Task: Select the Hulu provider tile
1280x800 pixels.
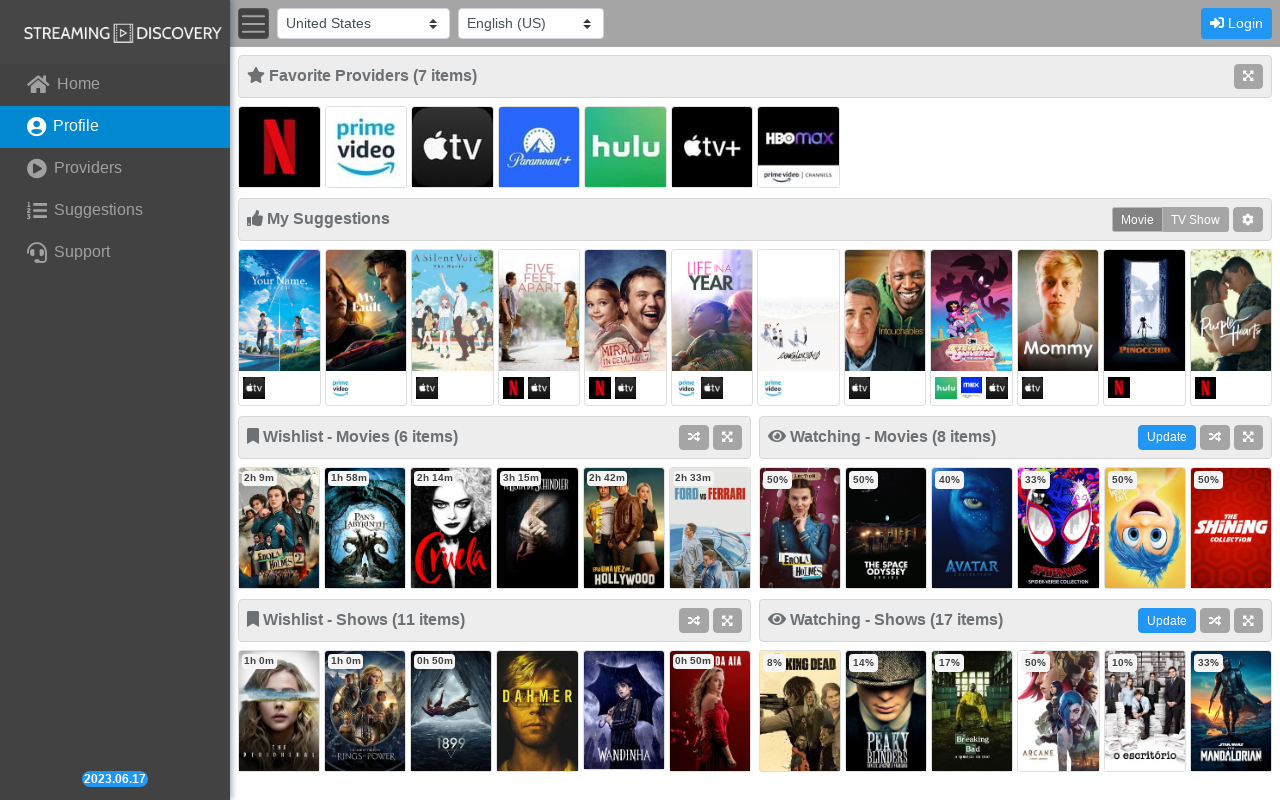Action: (x=625, y=147)
